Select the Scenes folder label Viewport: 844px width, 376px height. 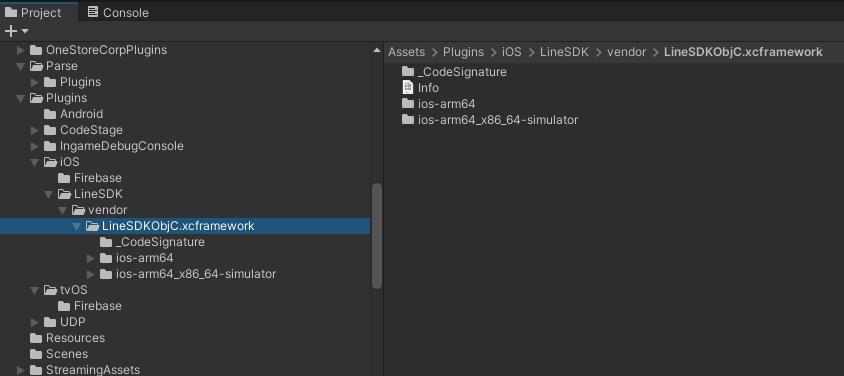click(67, 354)
